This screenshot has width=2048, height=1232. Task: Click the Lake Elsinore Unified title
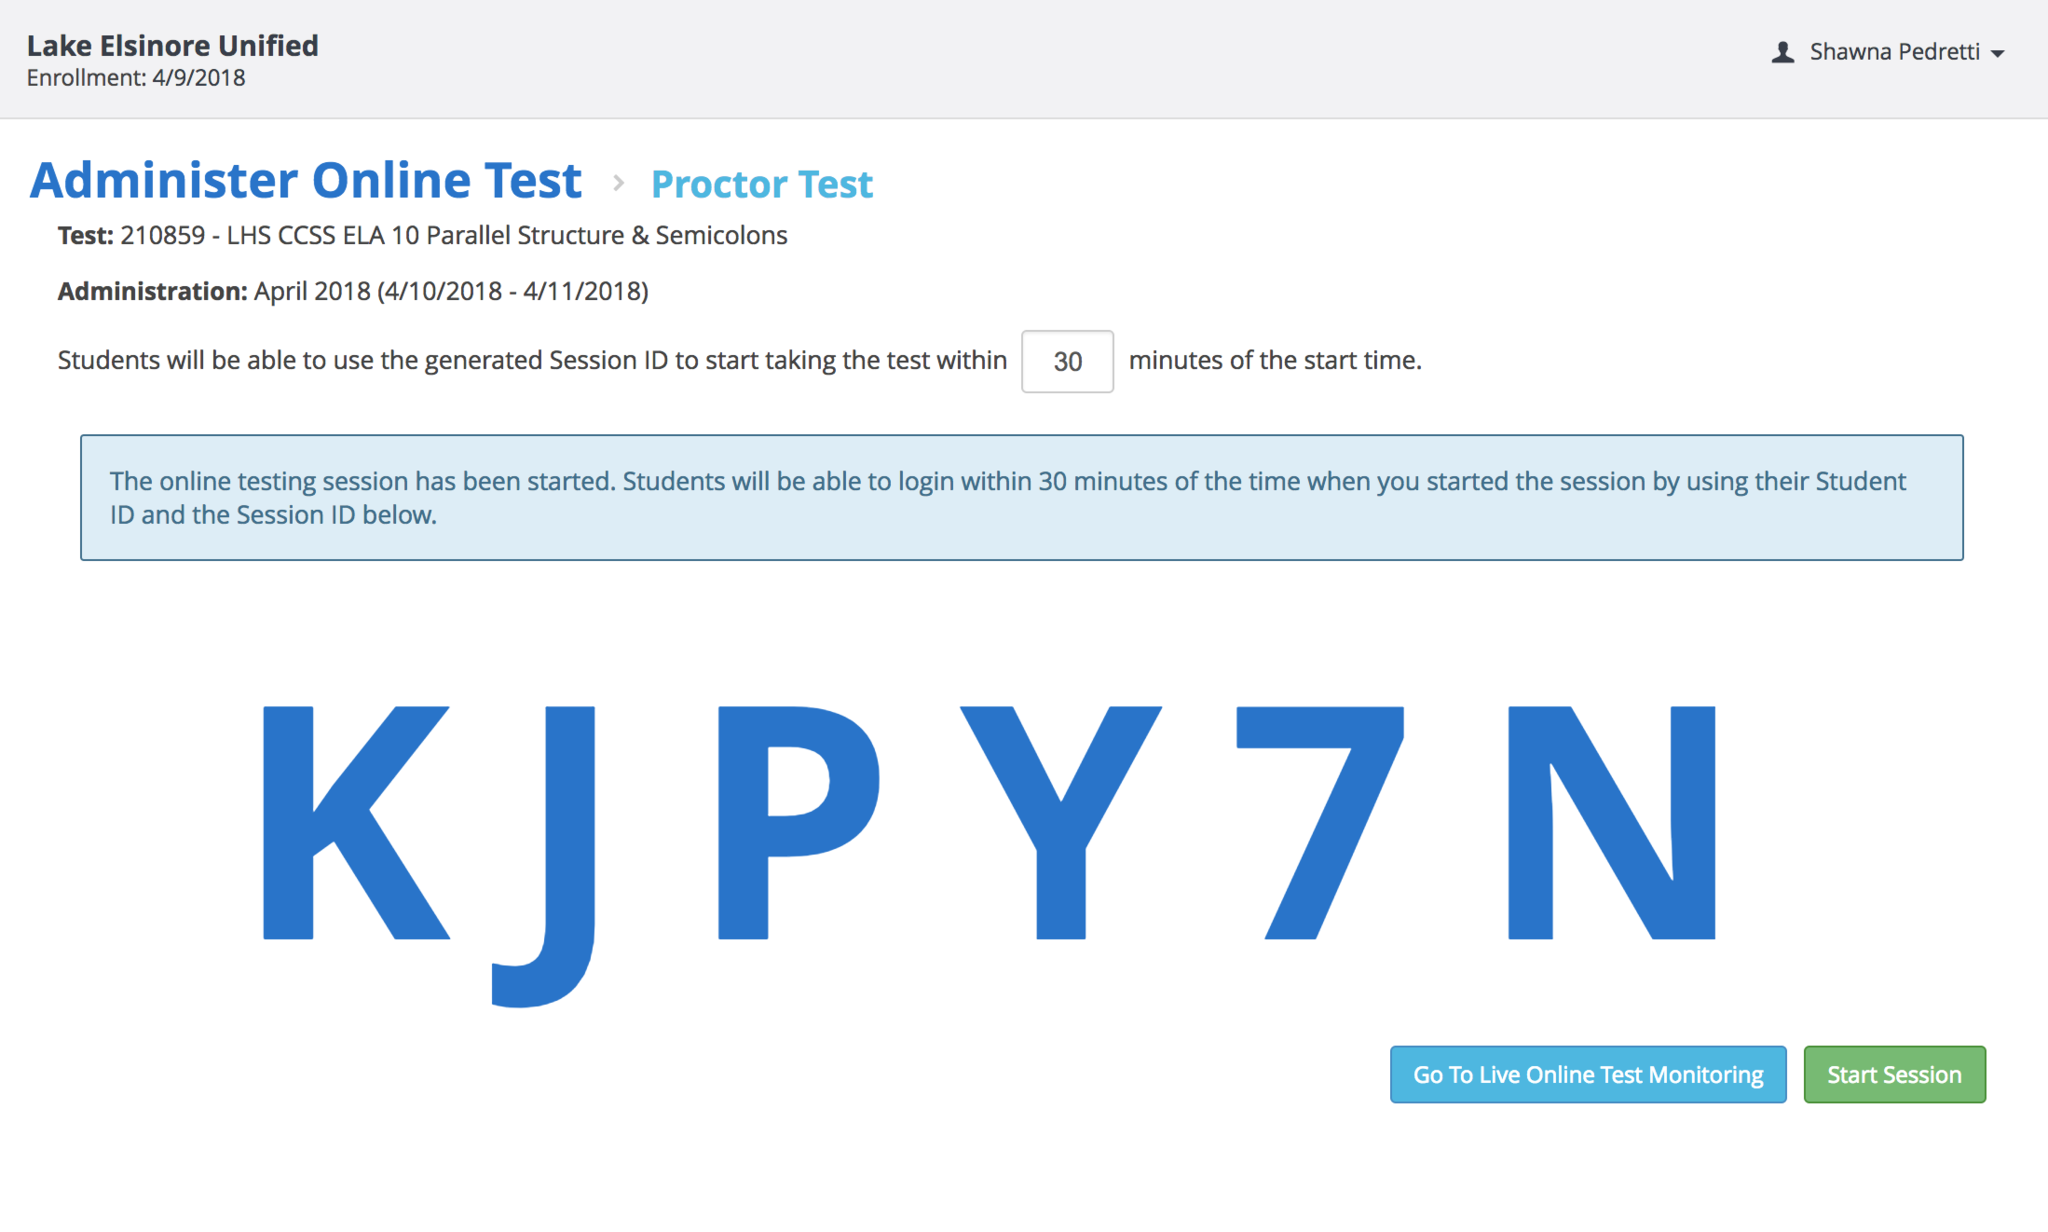172,45
